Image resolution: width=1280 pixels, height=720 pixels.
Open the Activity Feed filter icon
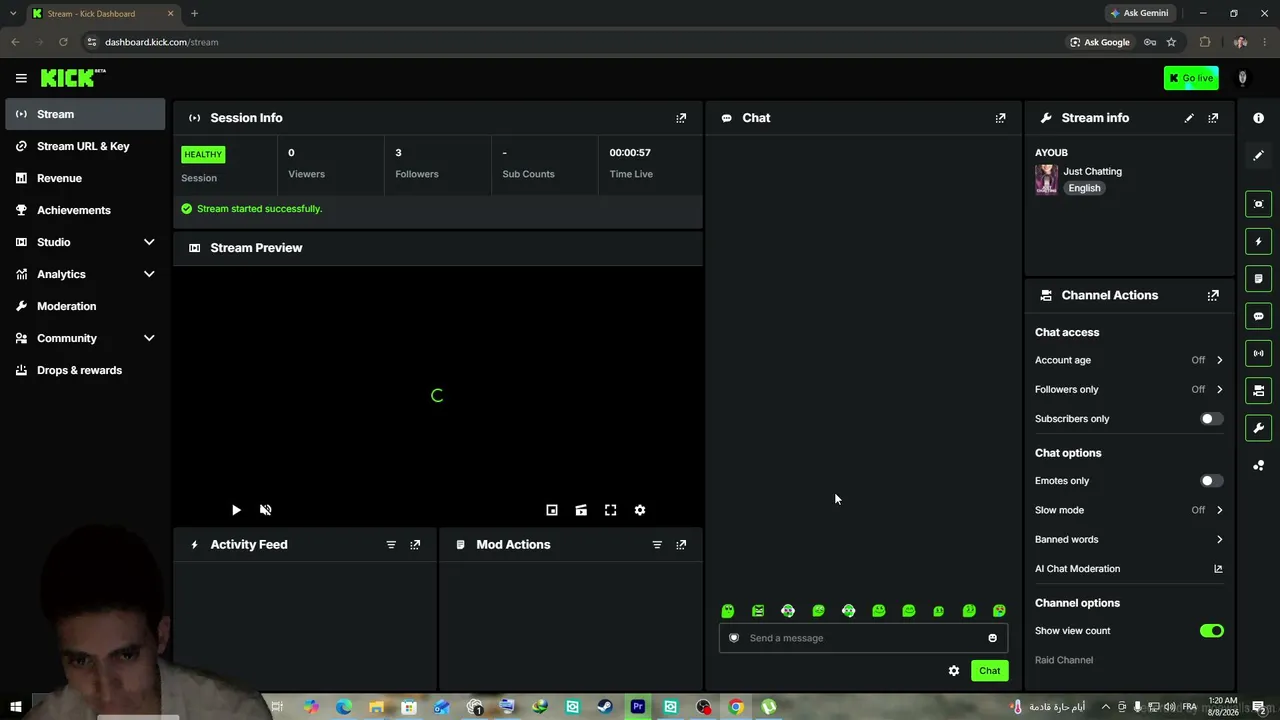[x=391, y=545]
